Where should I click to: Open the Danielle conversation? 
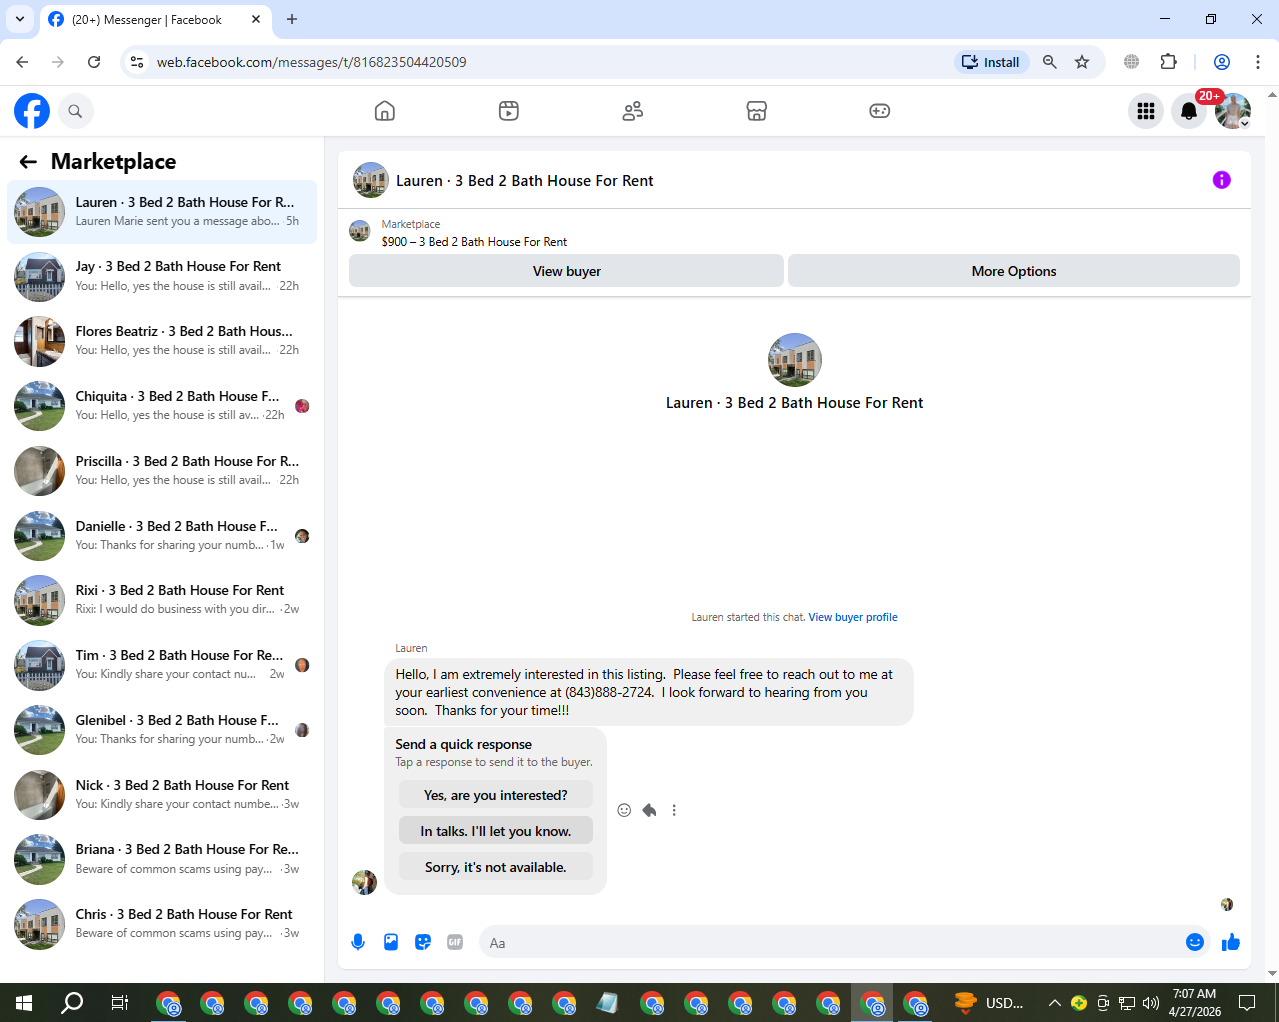click(162, 536)
